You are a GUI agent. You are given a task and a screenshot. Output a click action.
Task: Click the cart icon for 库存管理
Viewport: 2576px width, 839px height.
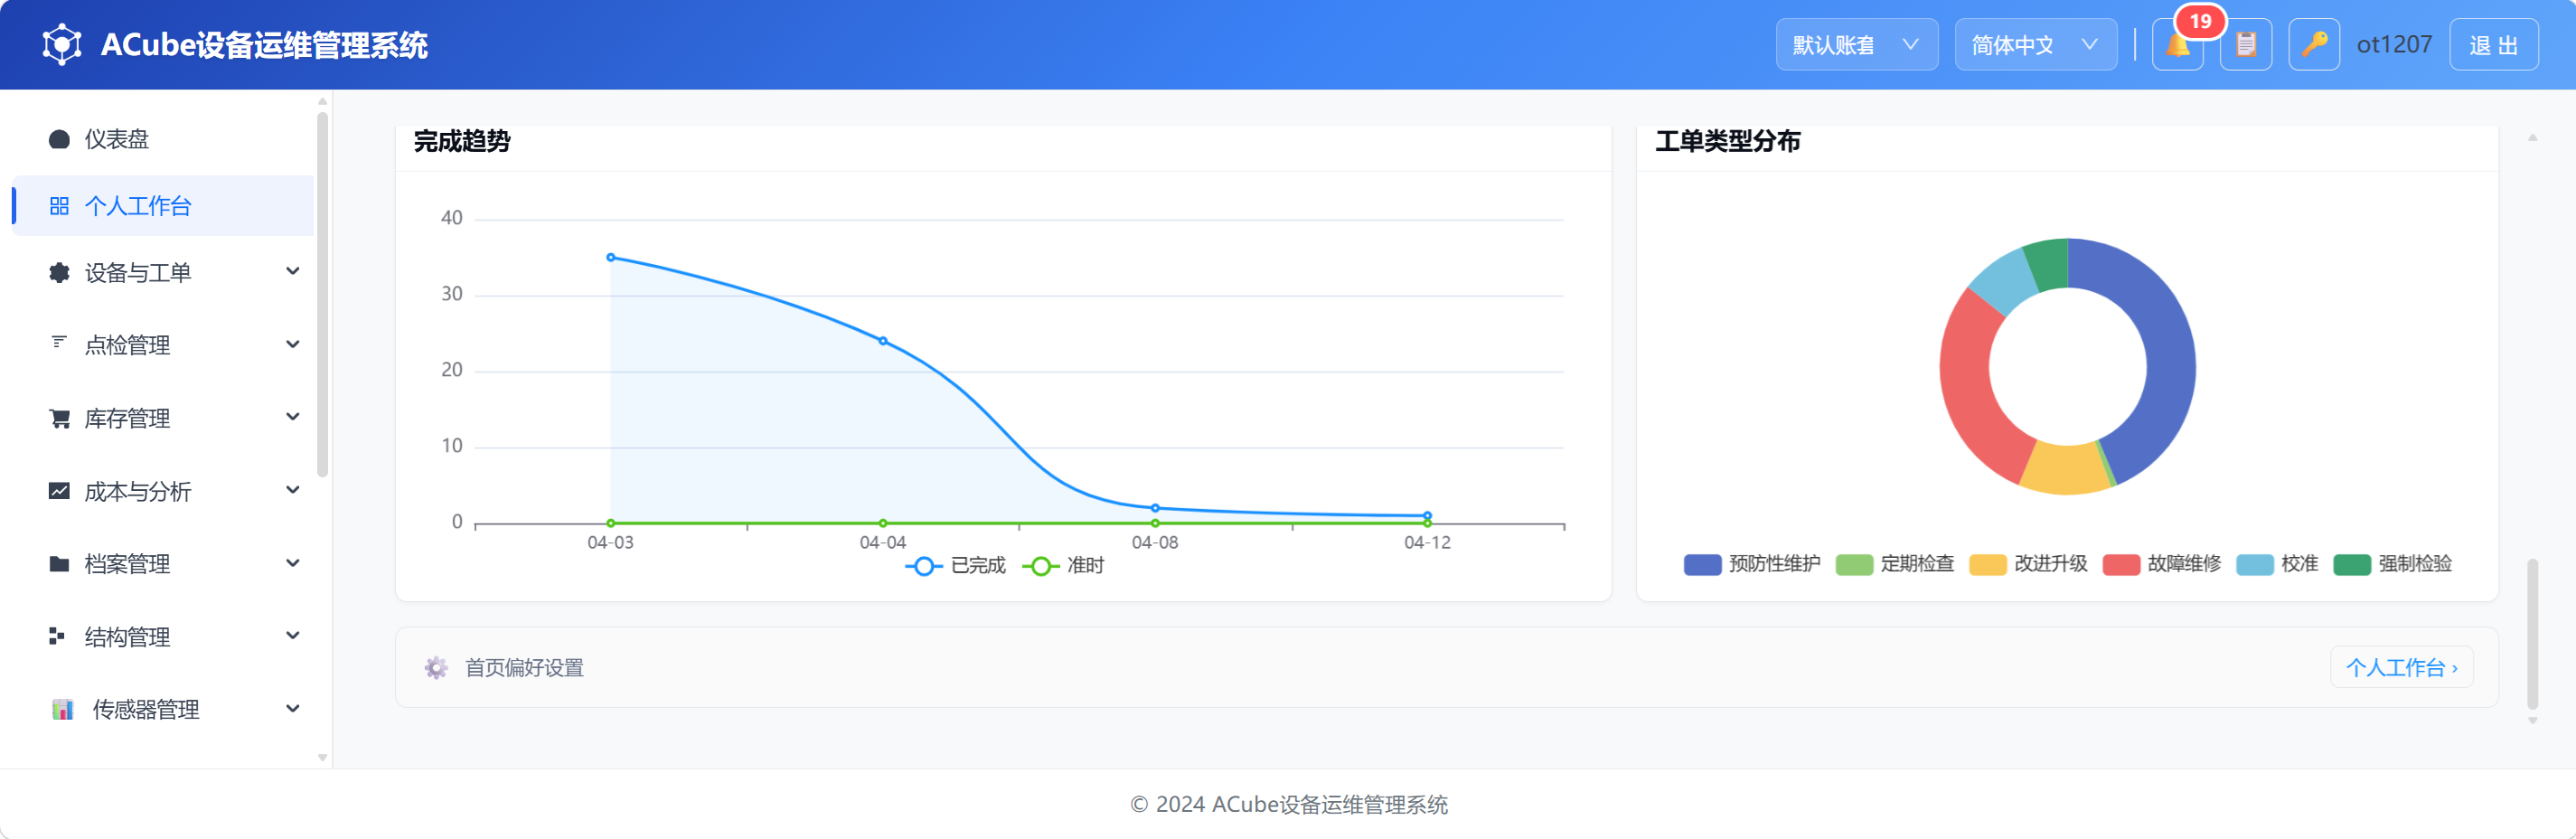pyautogui.click(x=59, y=419)
